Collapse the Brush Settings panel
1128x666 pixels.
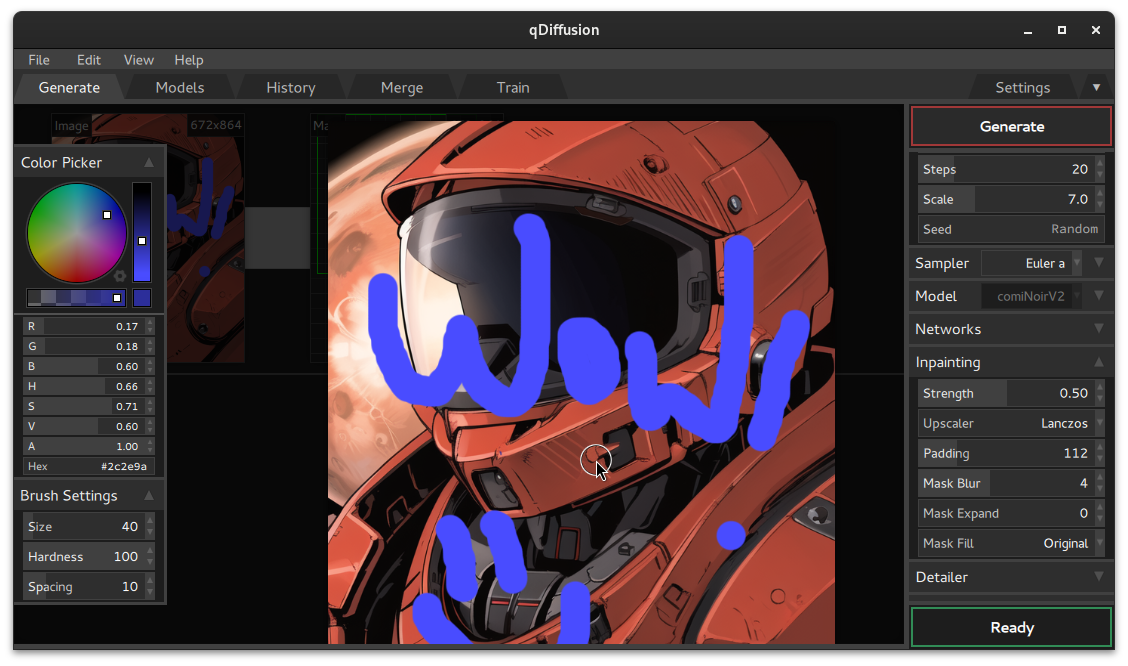coord(149,496)
